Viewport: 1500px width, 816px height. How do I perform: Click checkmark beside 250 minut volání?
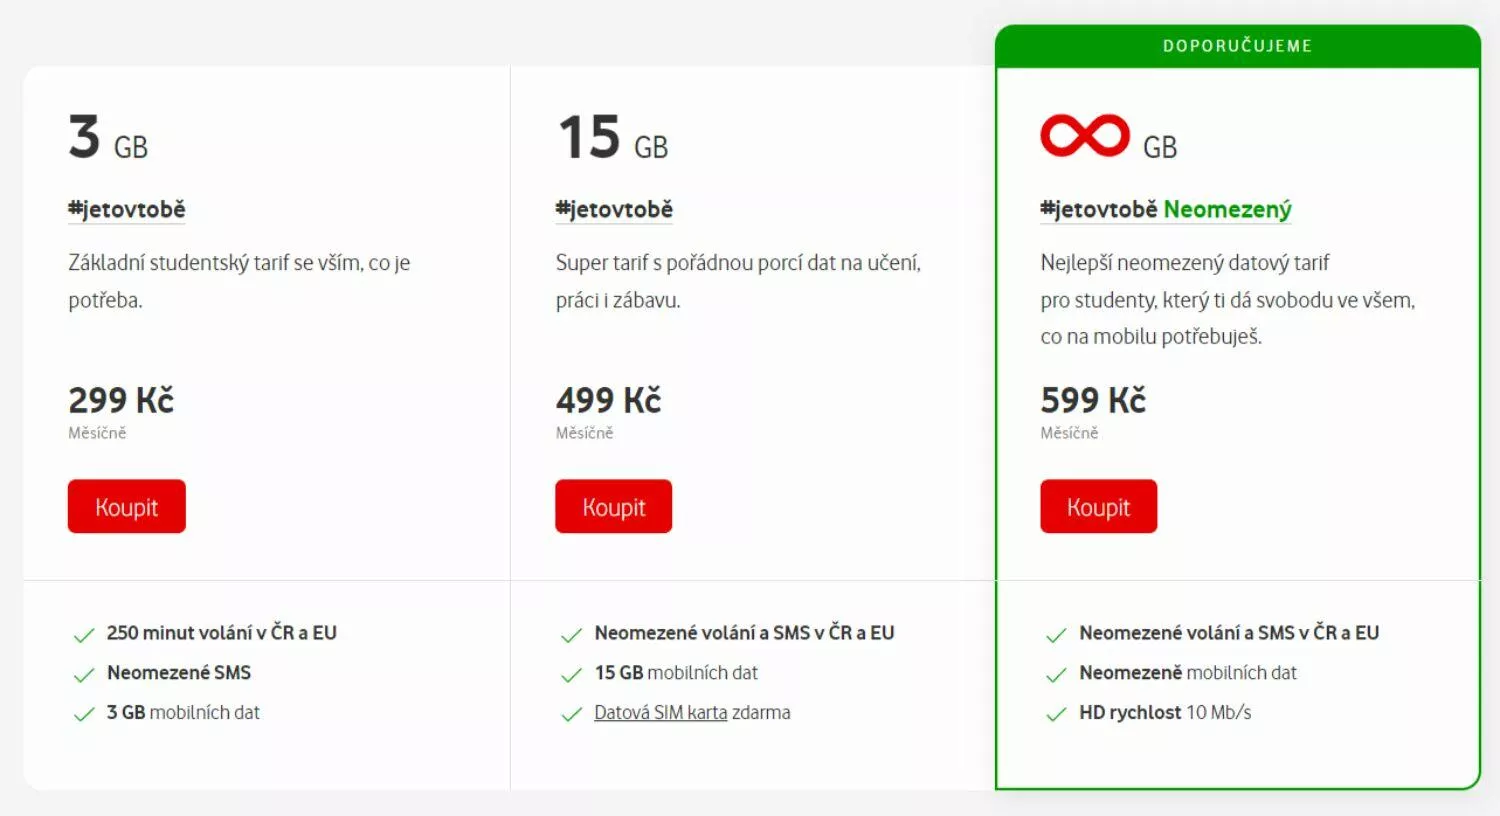tap(84, 635)
